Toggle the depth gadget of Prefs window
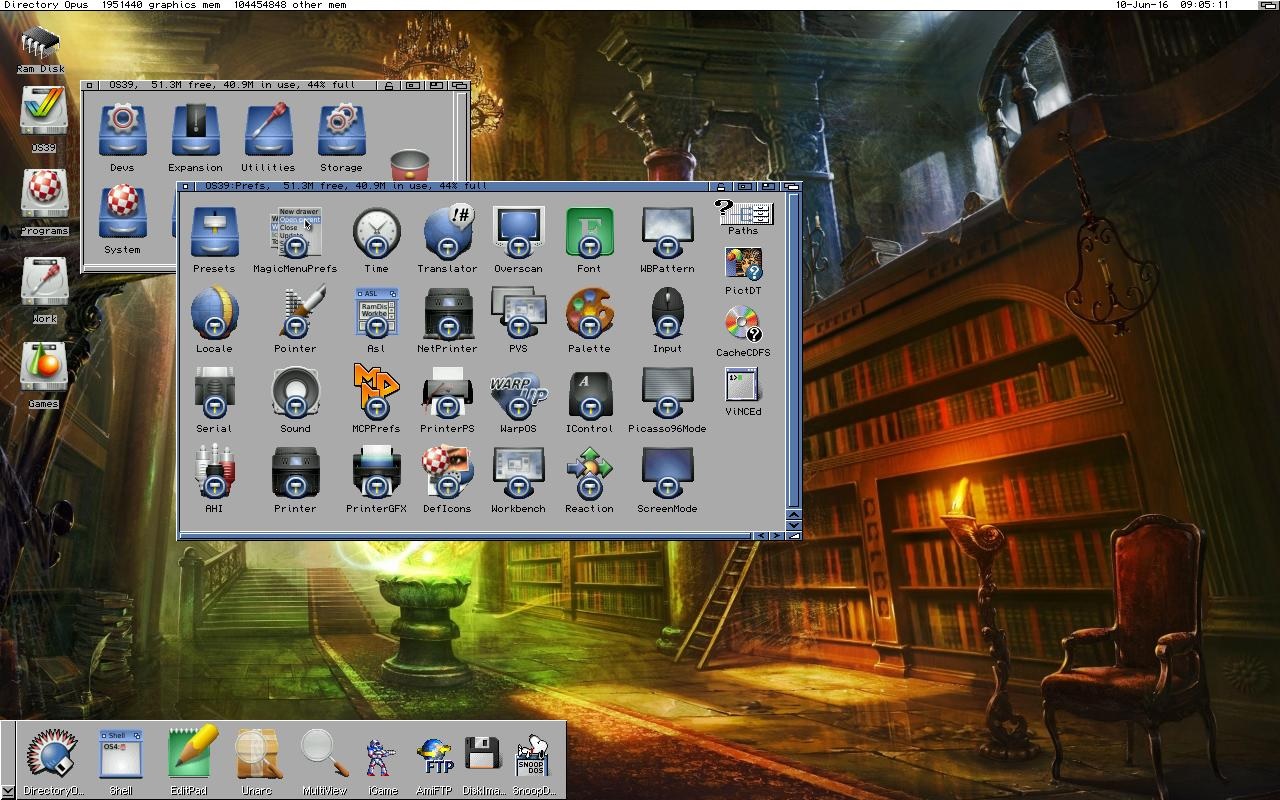Image resolution: width=1280 pixels, height=800 pixels. (793, 186)
